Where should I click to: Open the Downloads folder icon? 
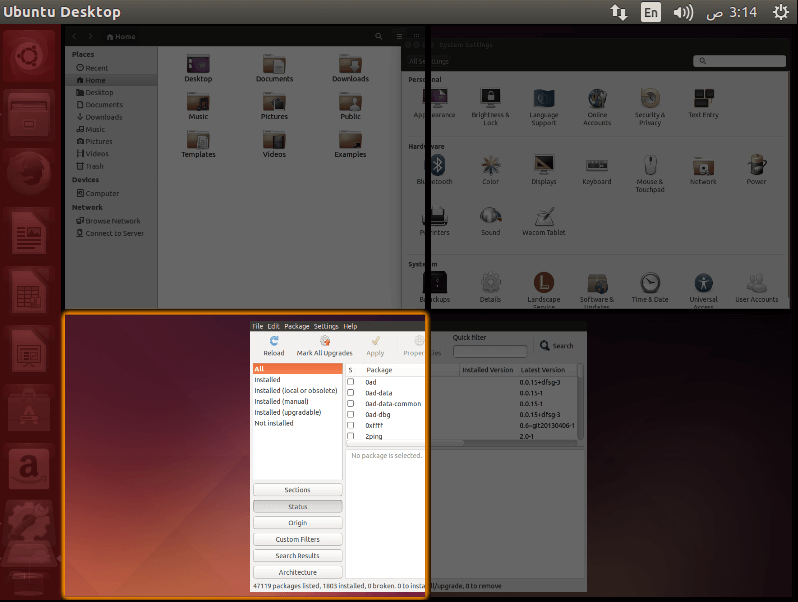point(350,64)
